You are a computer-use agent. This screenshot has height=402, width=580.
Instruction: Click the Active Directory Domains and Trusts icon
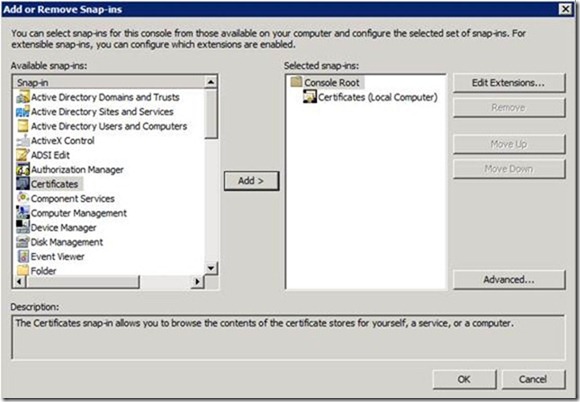[23, 97]
